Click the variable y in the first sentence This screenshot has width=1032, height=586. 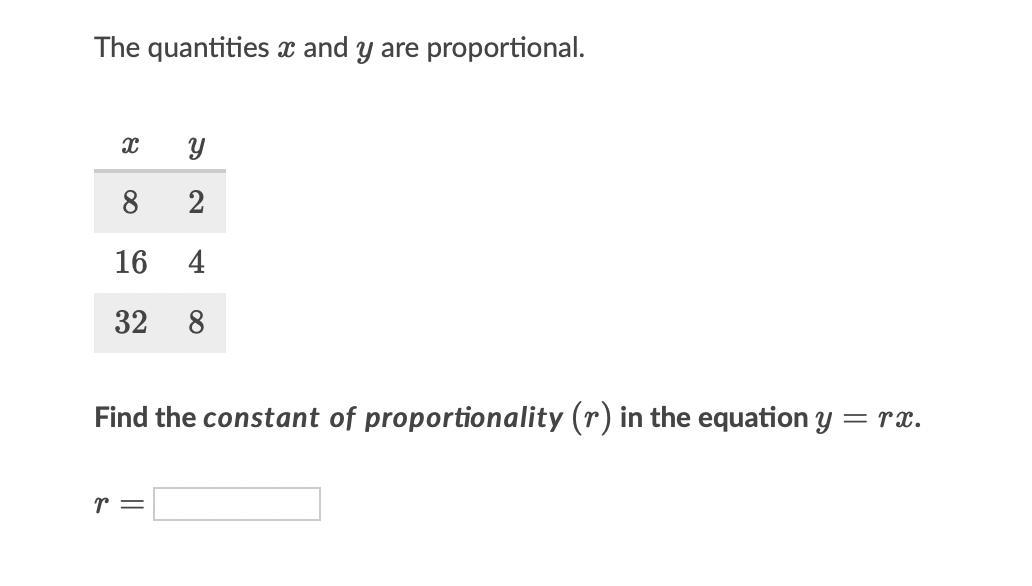point(364,51)
